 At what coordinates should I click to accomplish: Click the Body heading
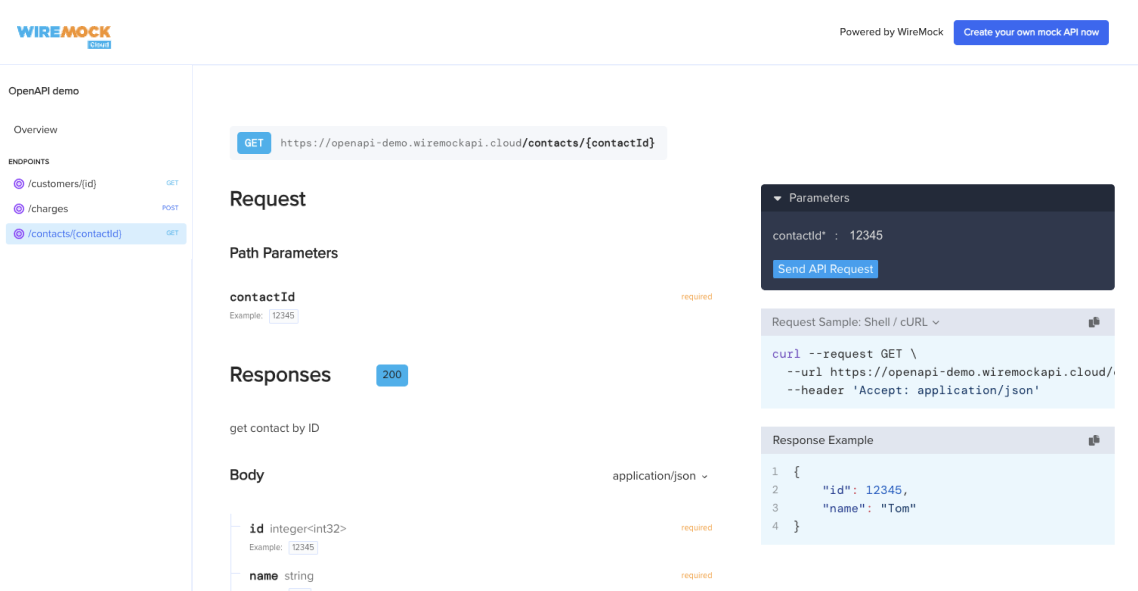coord(247,476)
